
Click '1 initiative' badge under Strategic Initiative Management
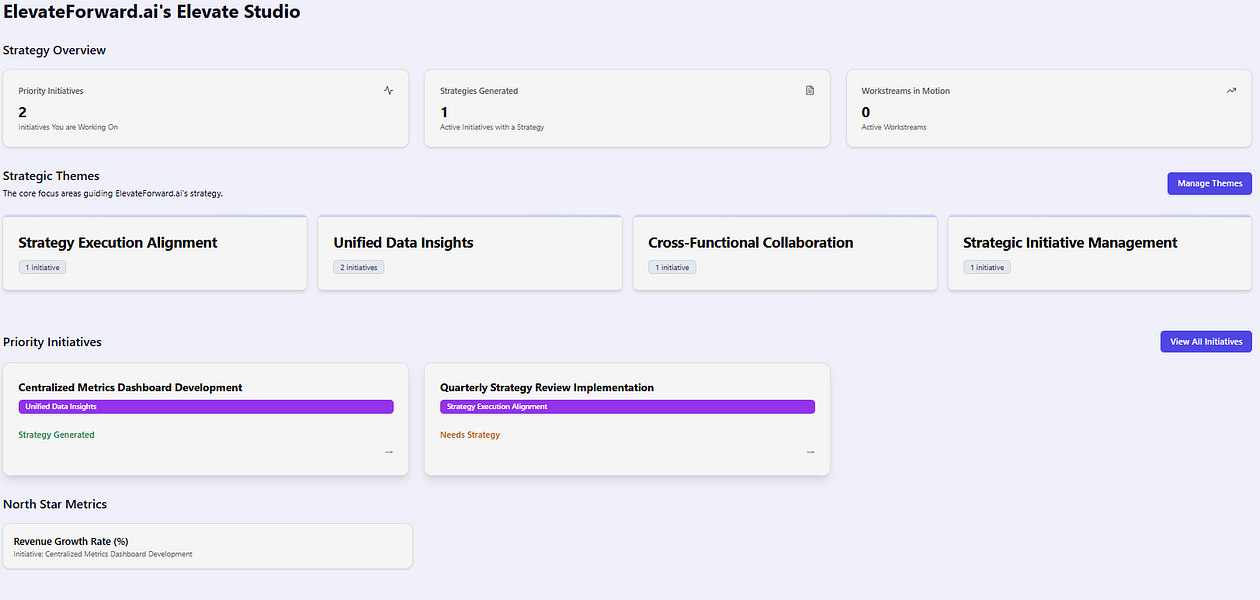pyautogui.click(x=987, y=267)
